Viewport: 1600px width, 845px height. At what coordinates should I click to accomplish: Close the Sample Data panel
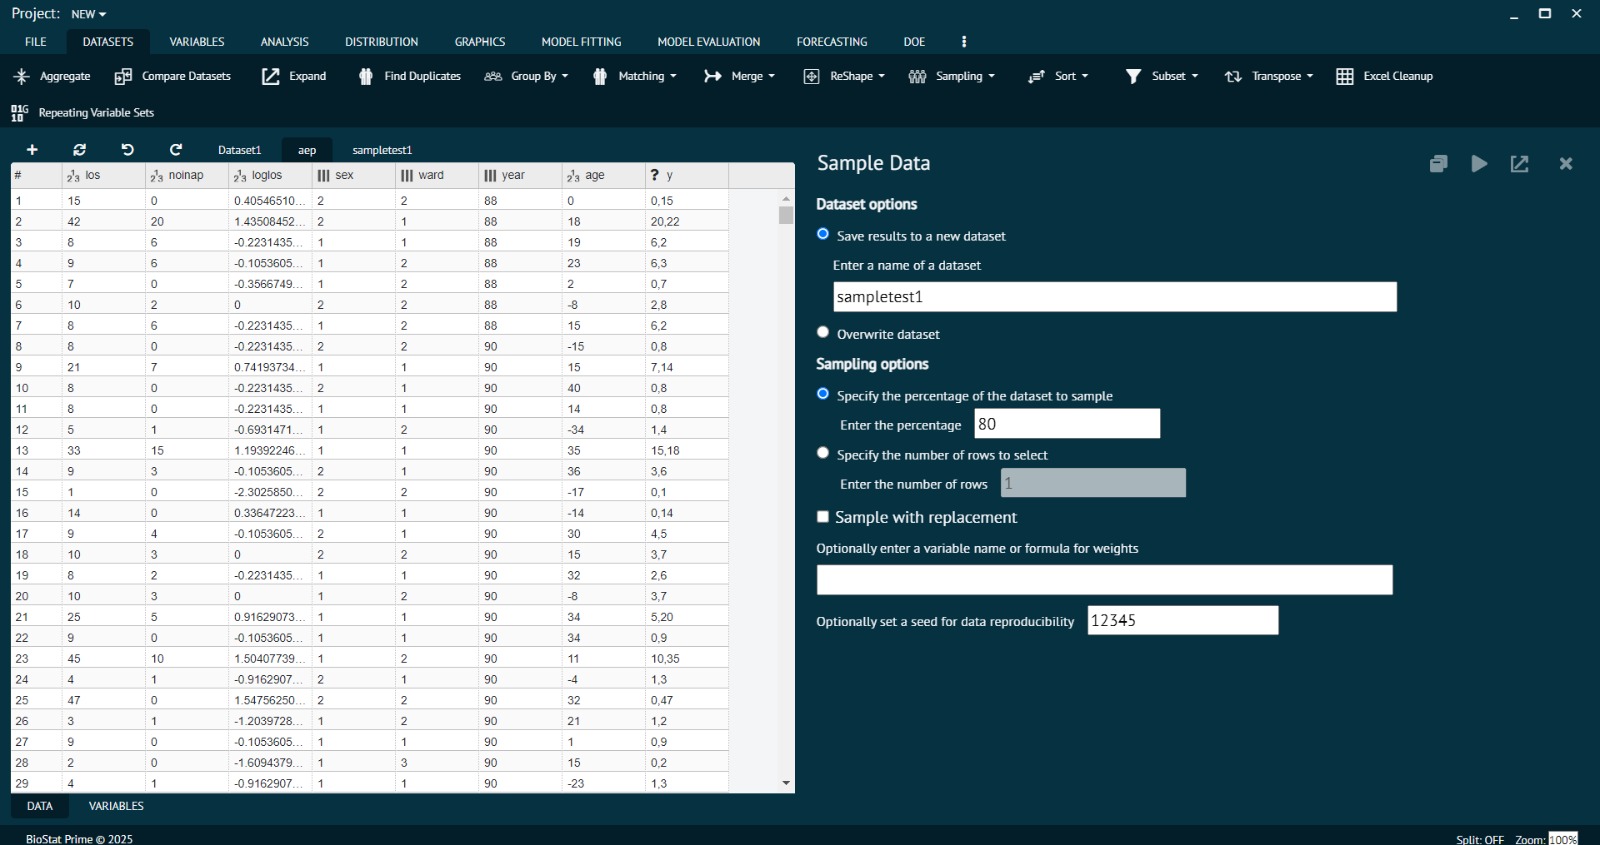click(1566, 164)
